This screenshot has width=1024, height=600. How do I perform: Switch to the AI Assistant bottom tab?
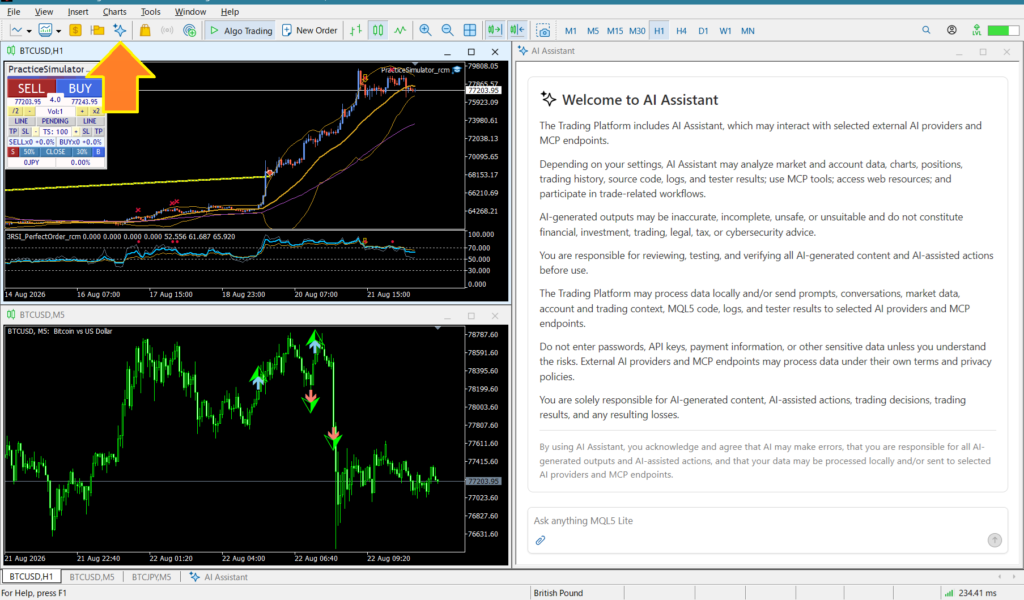coord(219,577)
